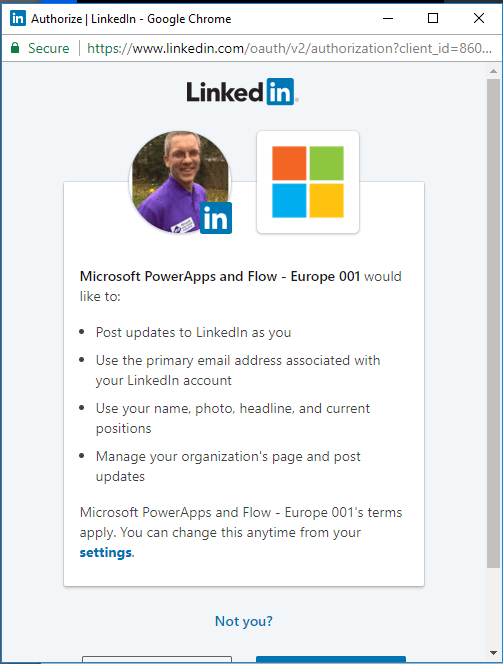The image size is (503, 664).
Task: Click the "Not you?" link
Action: pyautogui.click(x=244, y=621)
